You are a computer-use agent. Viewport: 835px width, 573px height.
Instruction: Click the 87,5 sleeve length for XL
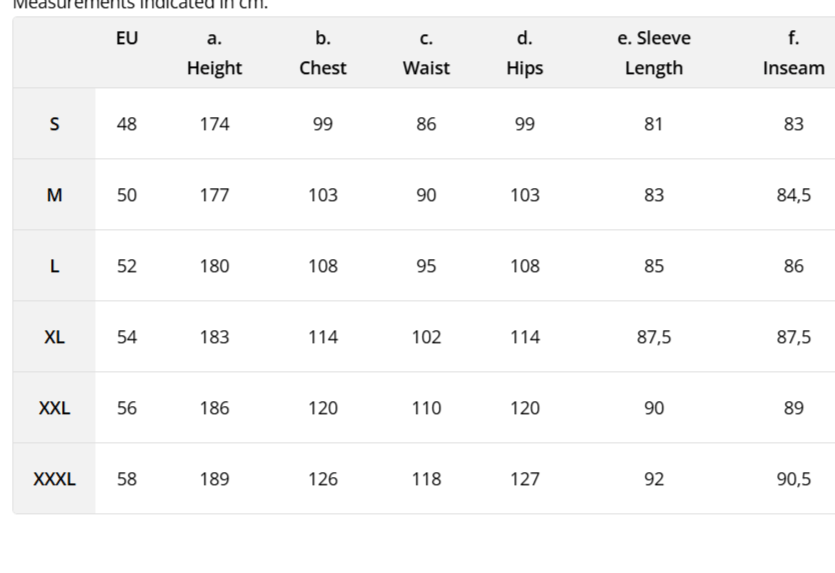pos(654,337)
